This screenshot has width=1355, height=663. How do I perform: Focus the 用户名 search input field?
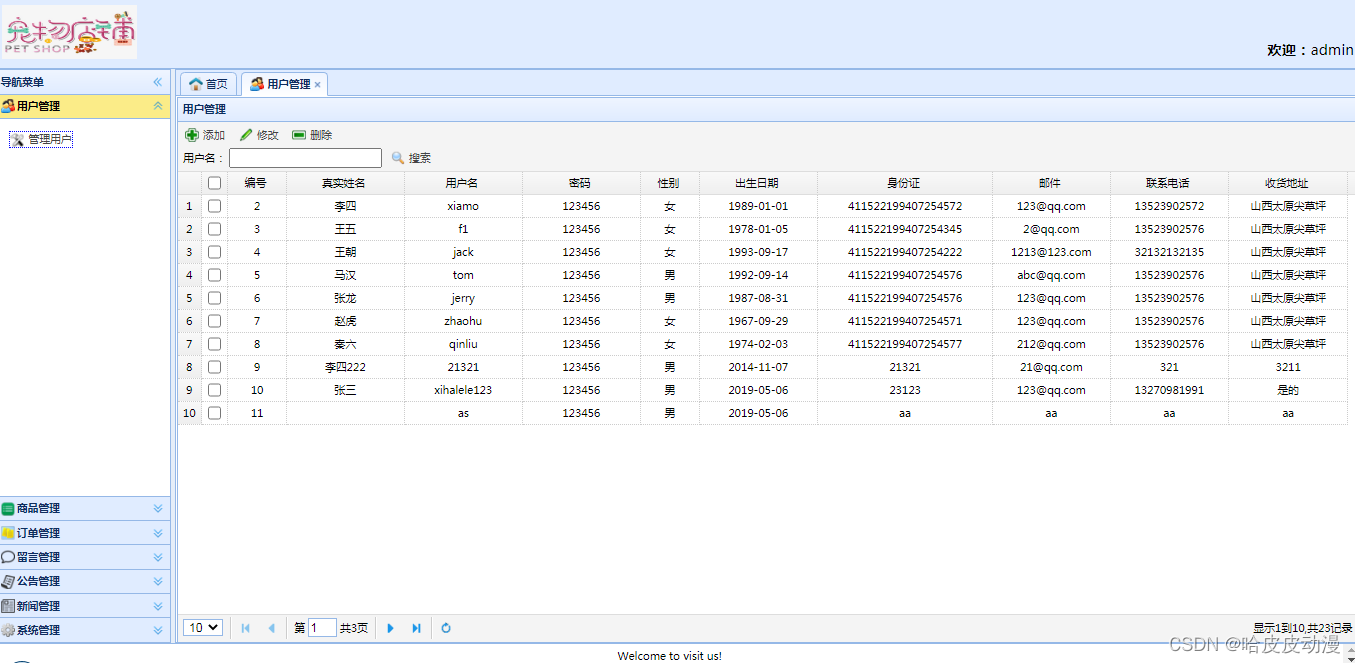305,158
